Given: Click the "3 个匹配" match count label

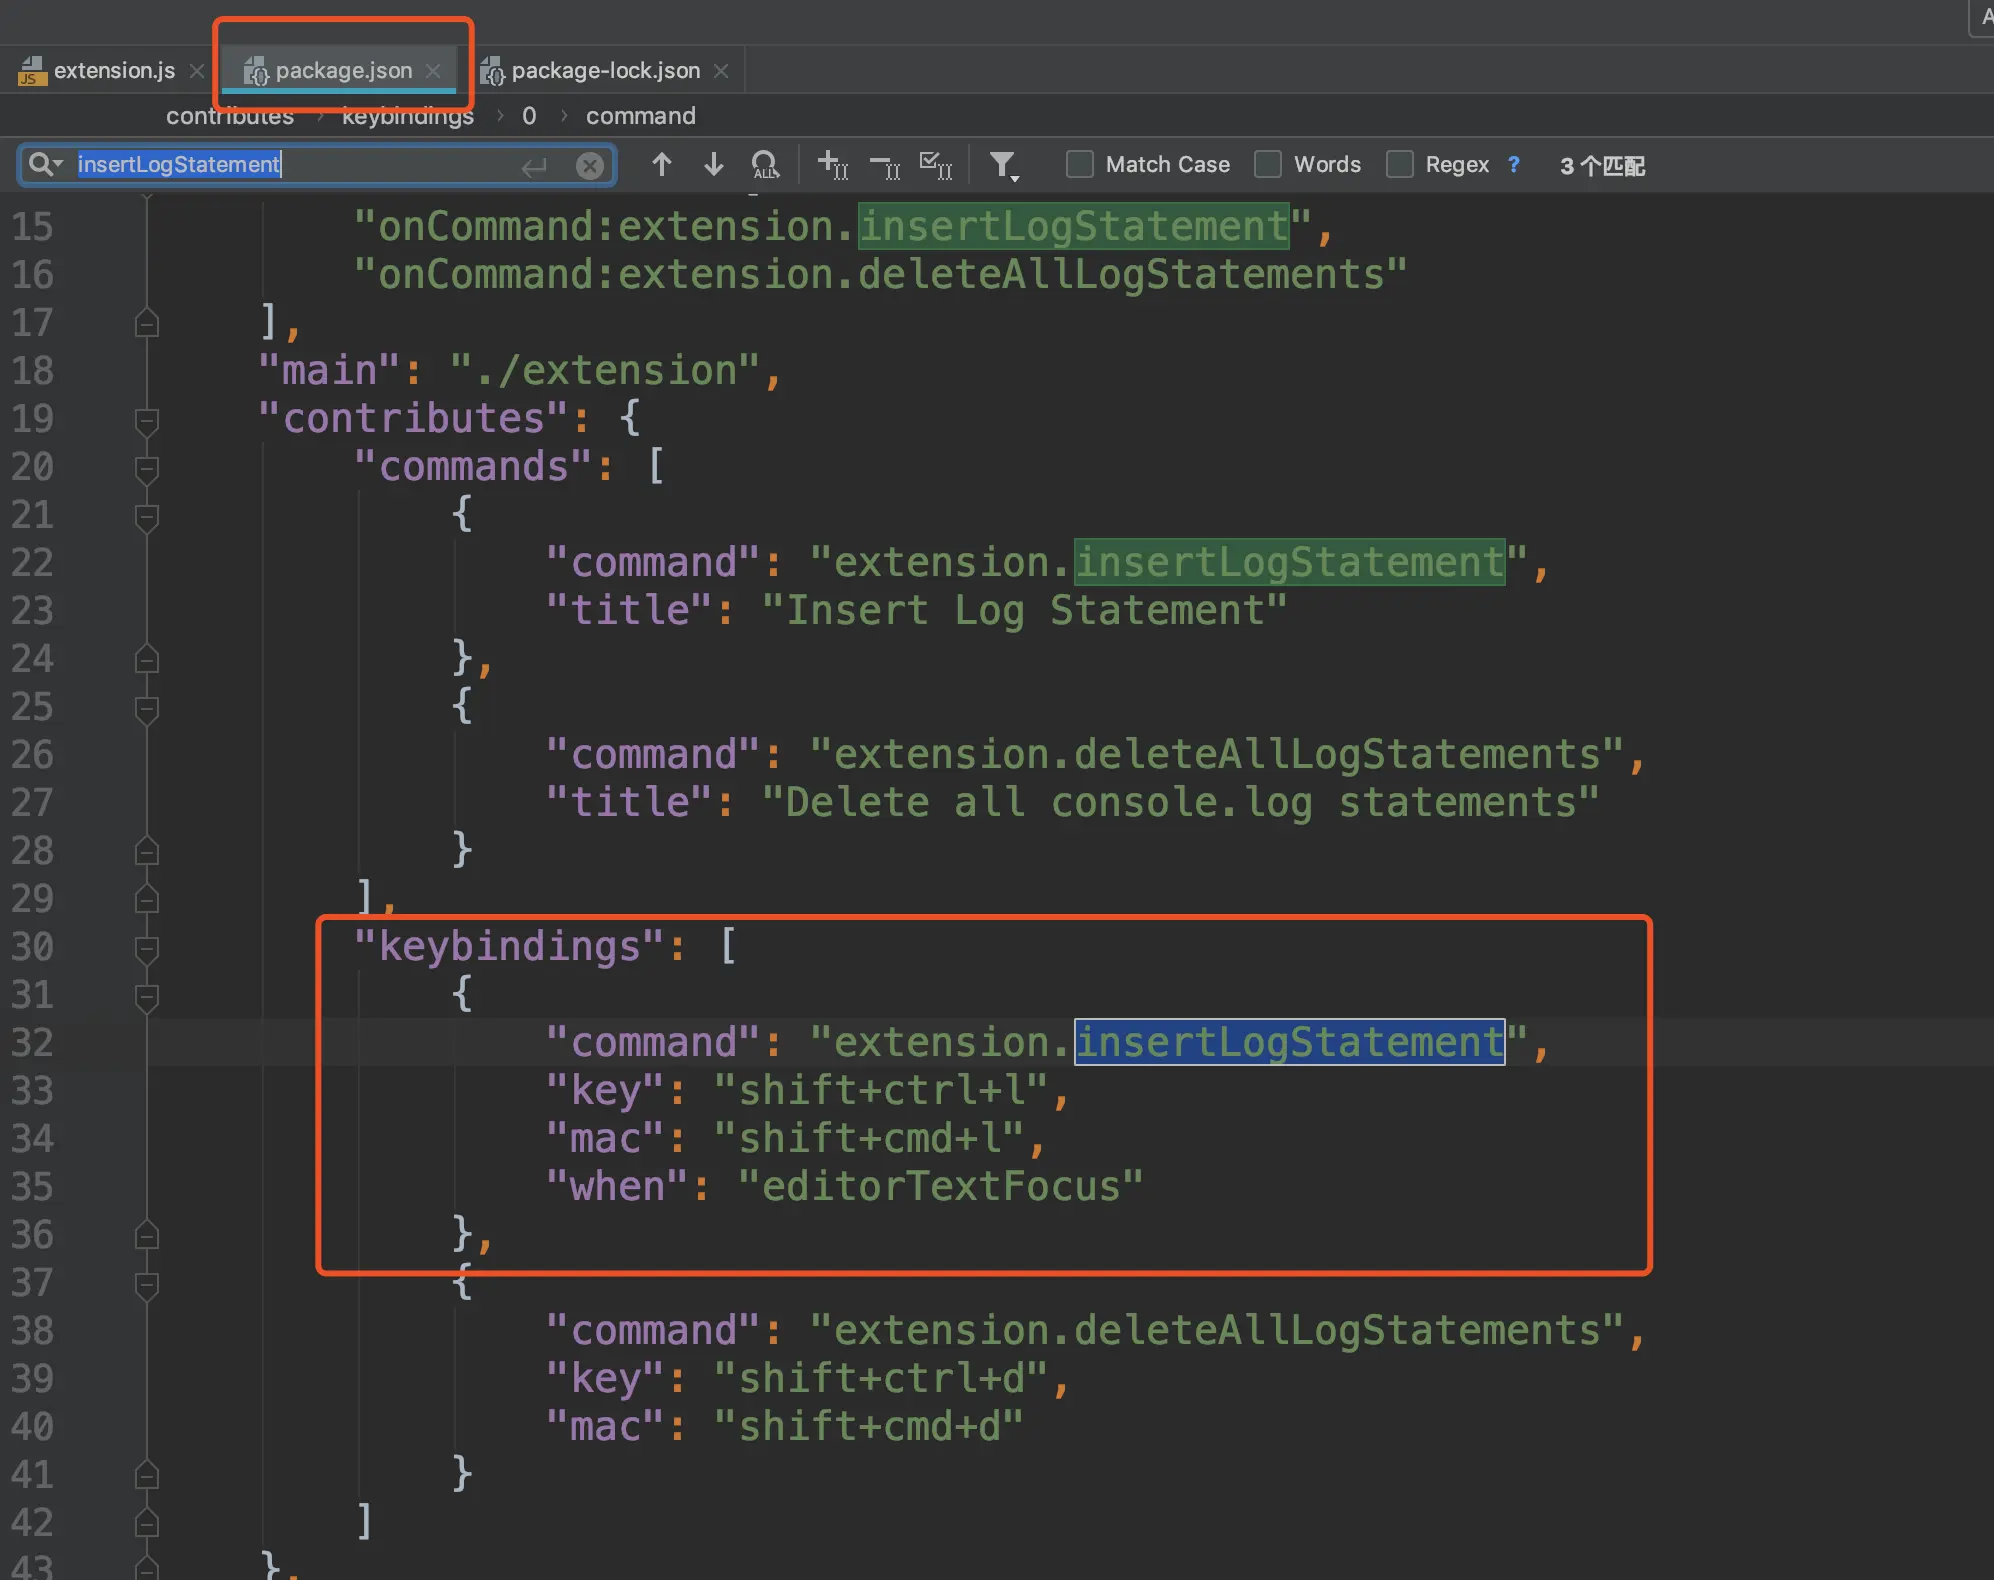Looking at the screenshot, I should point(1602,166).
